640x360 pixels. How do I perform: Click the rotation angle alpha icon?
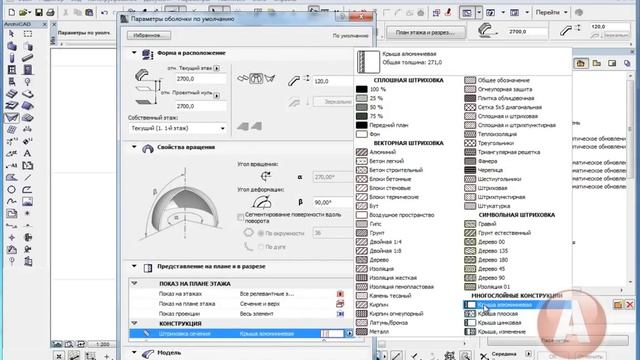pyautogui.click(x=266, y=176)
